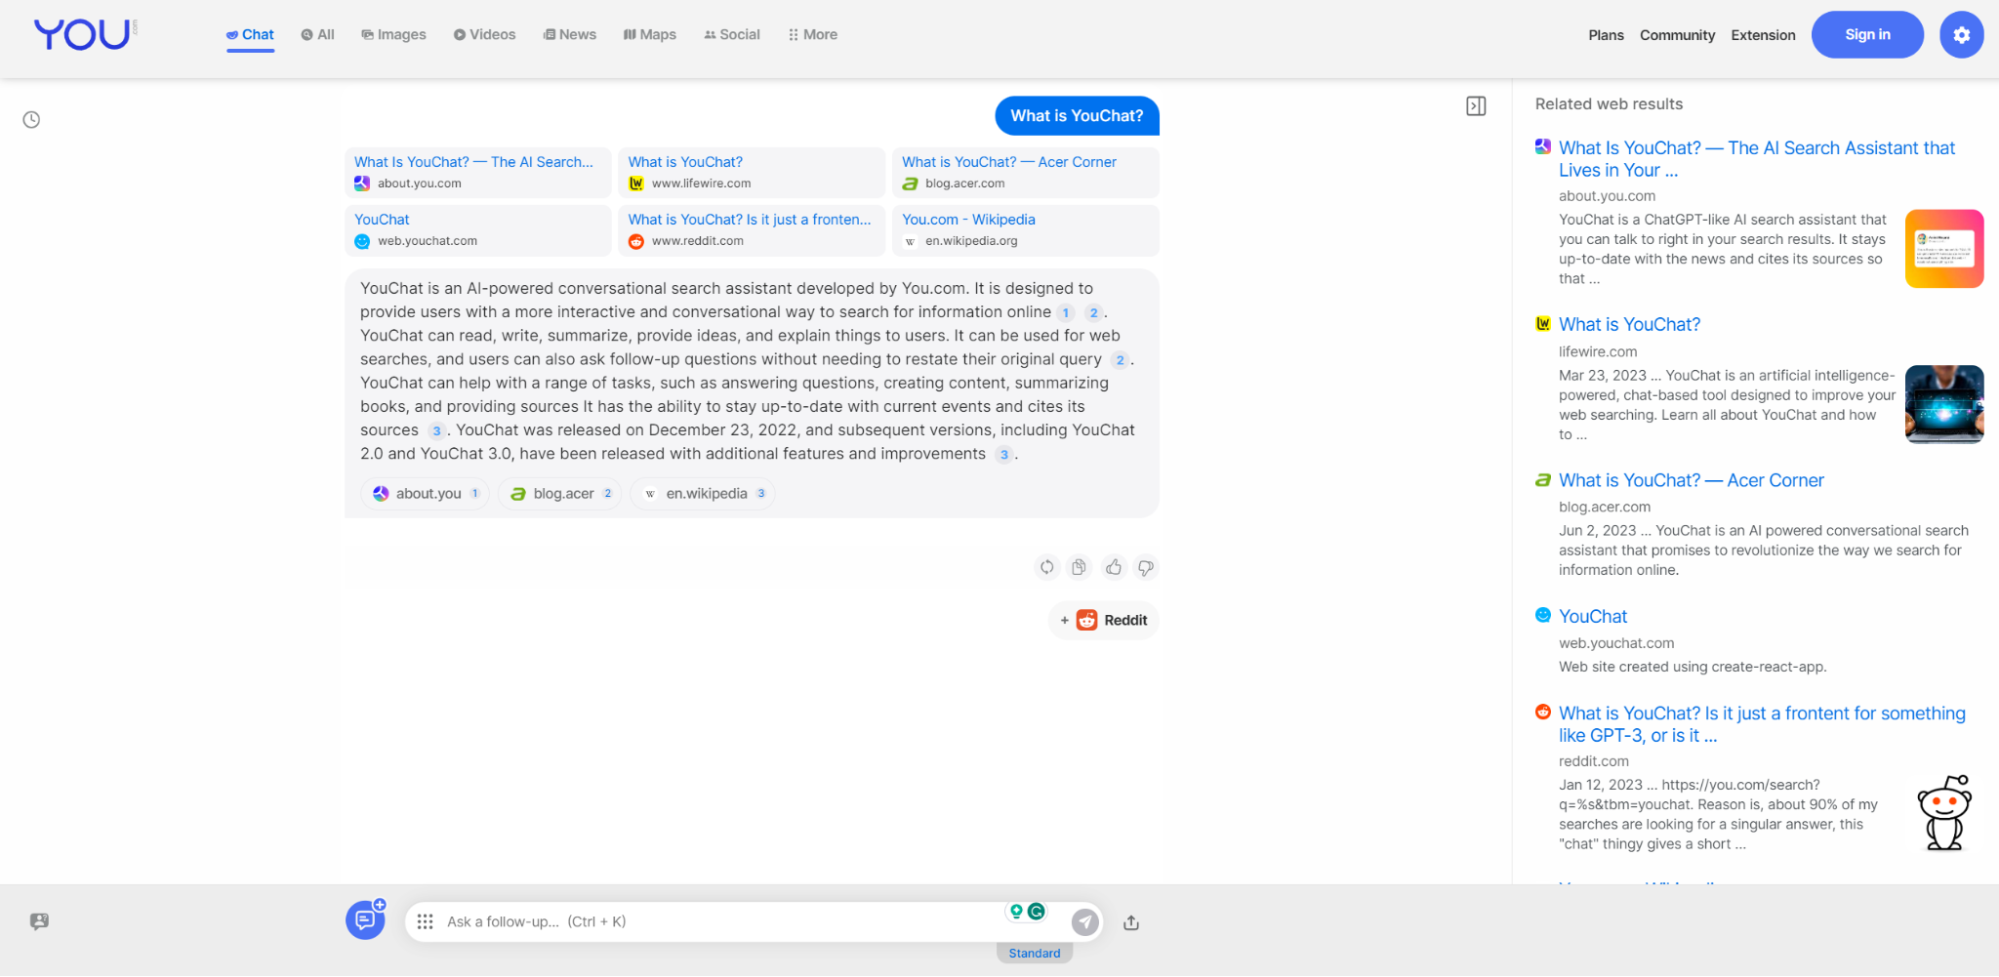Click the Reddit Snoo thumbnail image
This screenshot has width=1999, height=977.
point(1944,813)
